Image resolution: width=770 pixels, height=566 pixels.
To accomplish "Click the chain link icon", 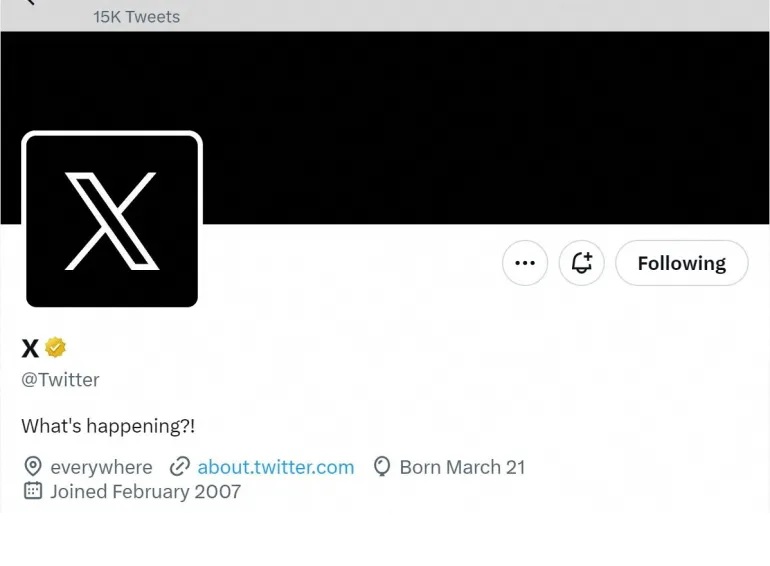I will tap(180, 467).
